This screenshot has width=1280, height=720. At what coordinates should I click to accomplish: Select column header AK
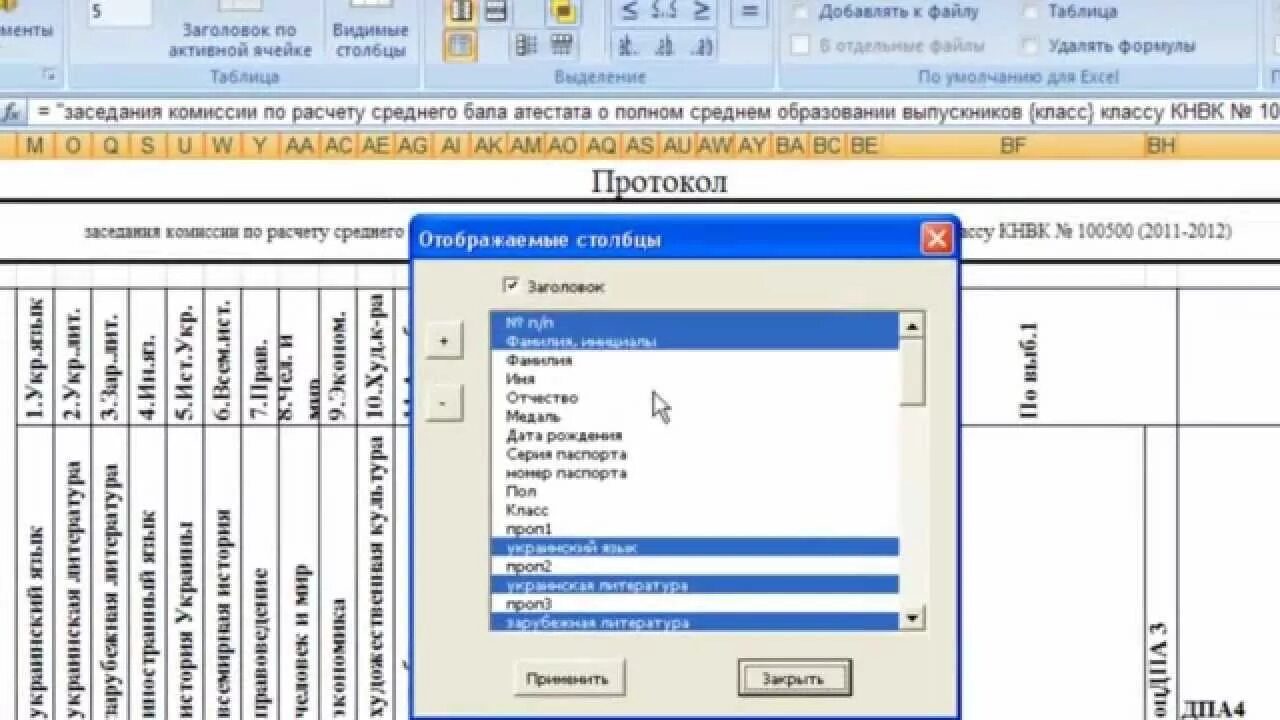tap(488, 146)
